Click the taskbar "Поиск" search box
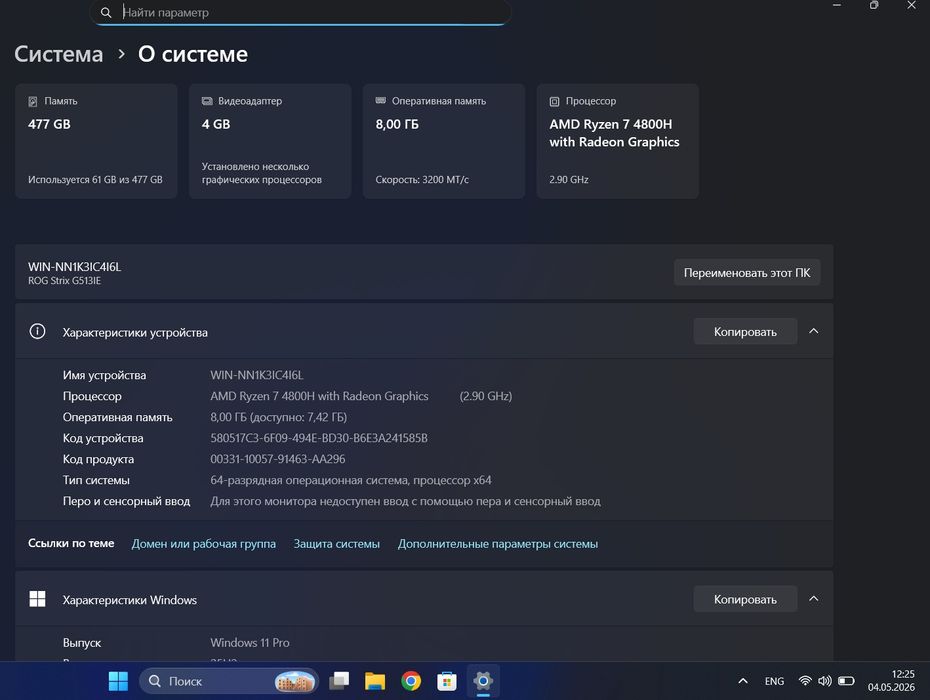Image resolution: width=930 pixels, height=700 pixels. point(229,681)
